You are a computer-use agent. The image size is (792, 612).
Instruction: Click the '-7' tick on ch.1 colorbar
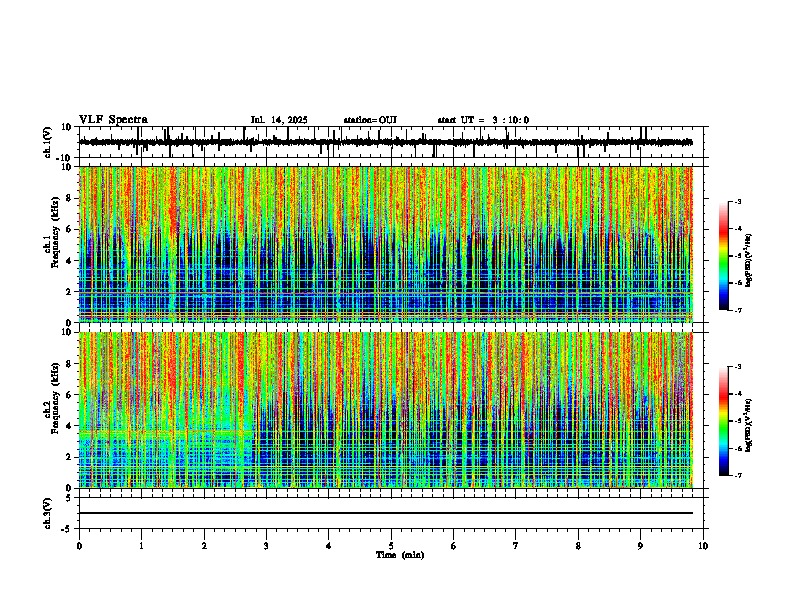point(737,310)
